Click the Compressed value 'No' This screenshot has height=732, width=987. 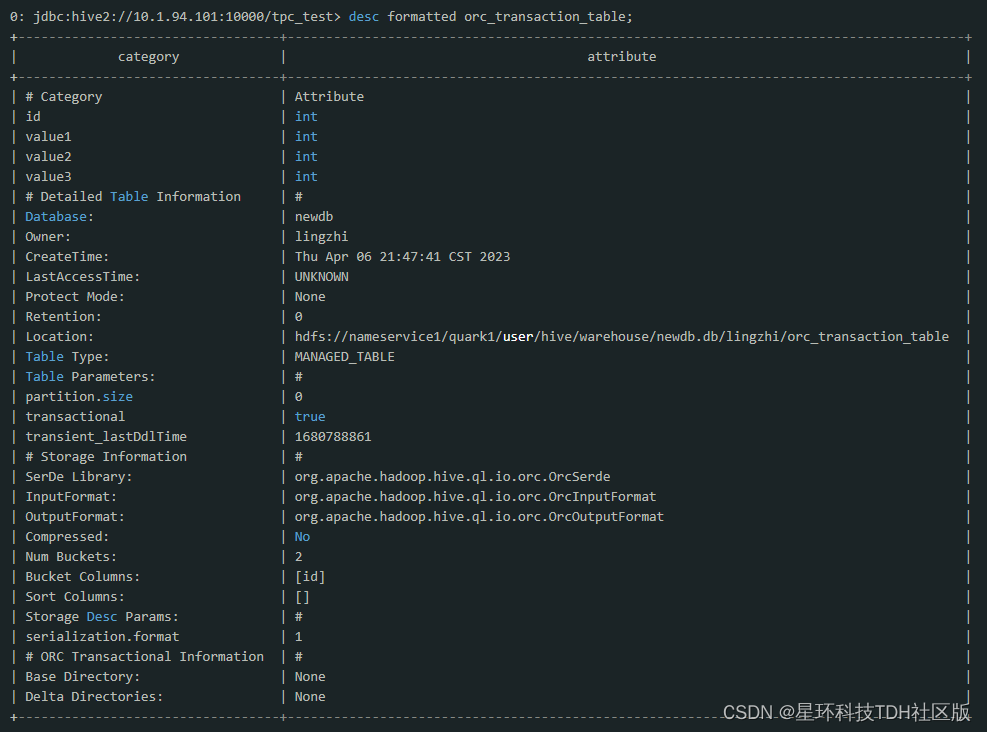(x=302, y=537)
